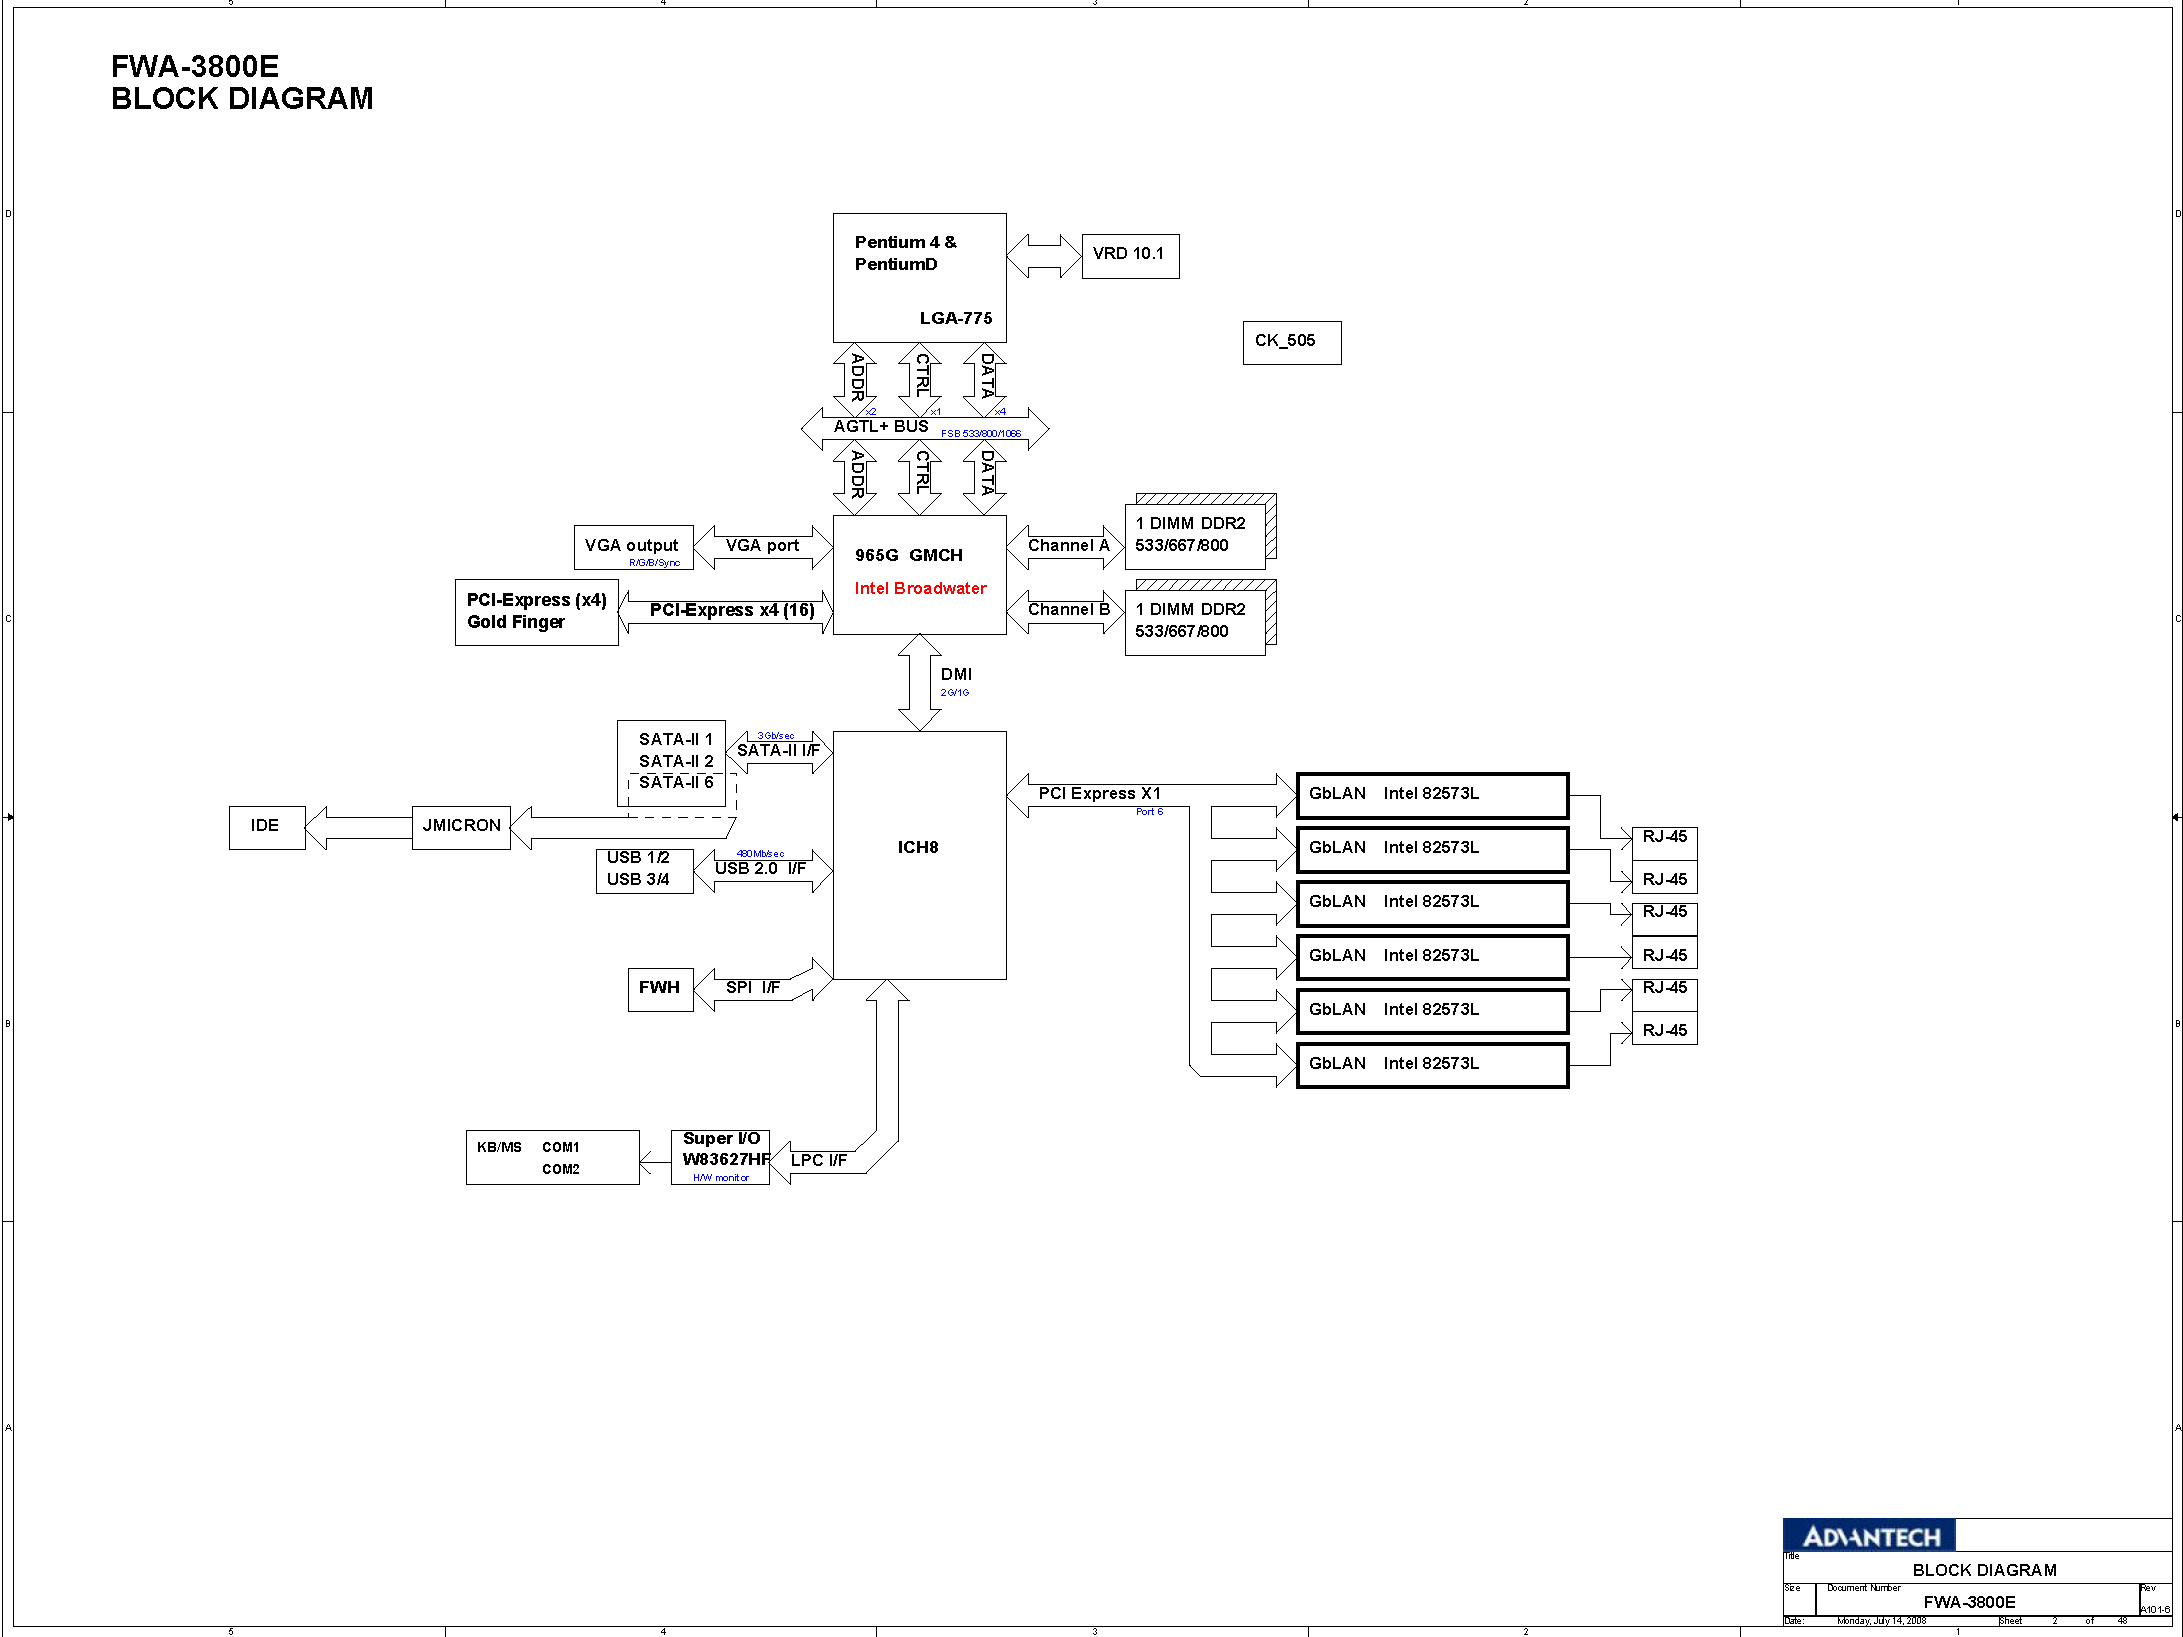Click the KB/MS label
The height and width of the screenshot is (1637, 2183).
(499, 1147)
